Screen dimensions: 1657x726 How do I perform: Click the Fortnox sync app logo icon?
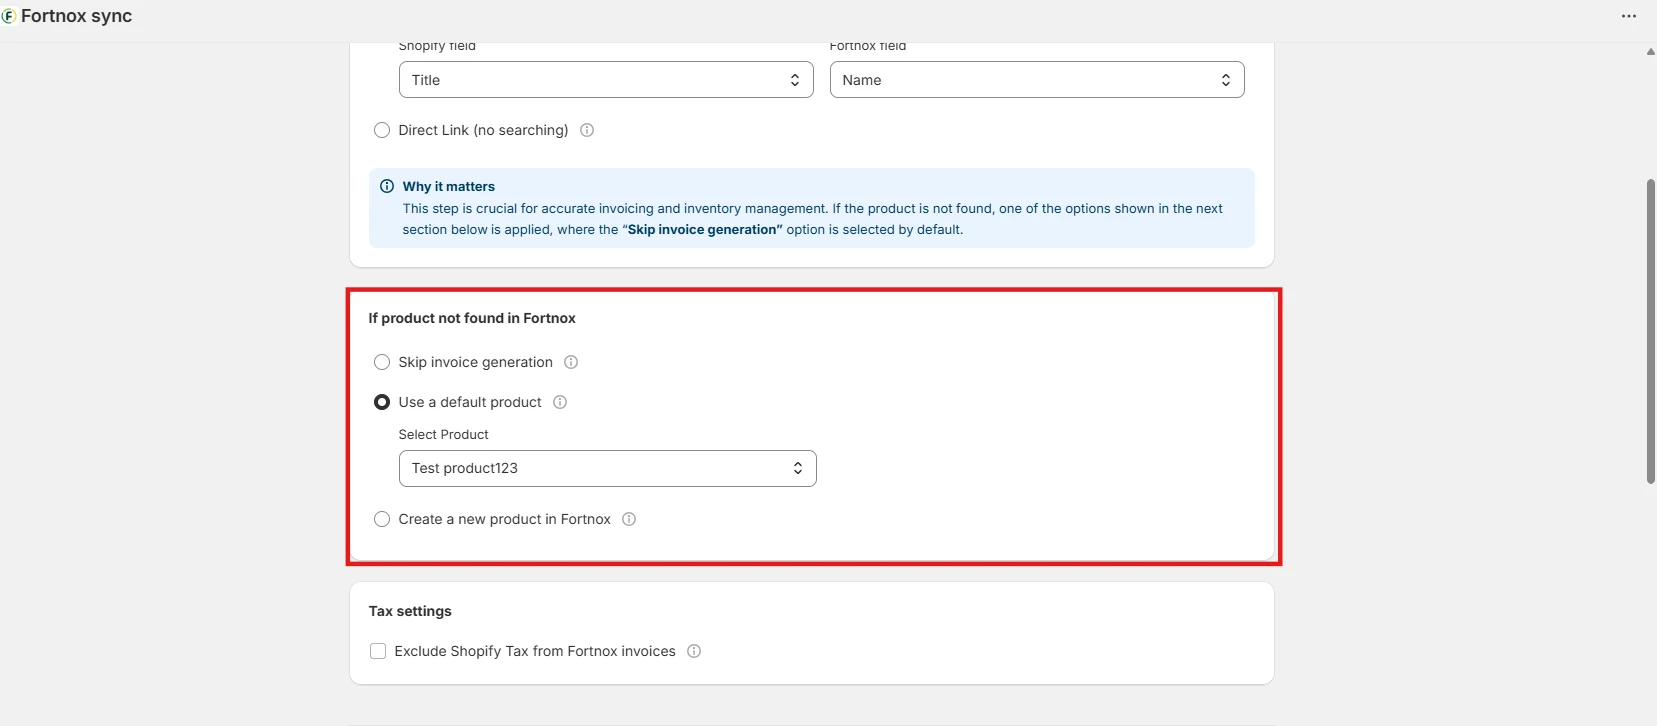click(x=8, y=16)
